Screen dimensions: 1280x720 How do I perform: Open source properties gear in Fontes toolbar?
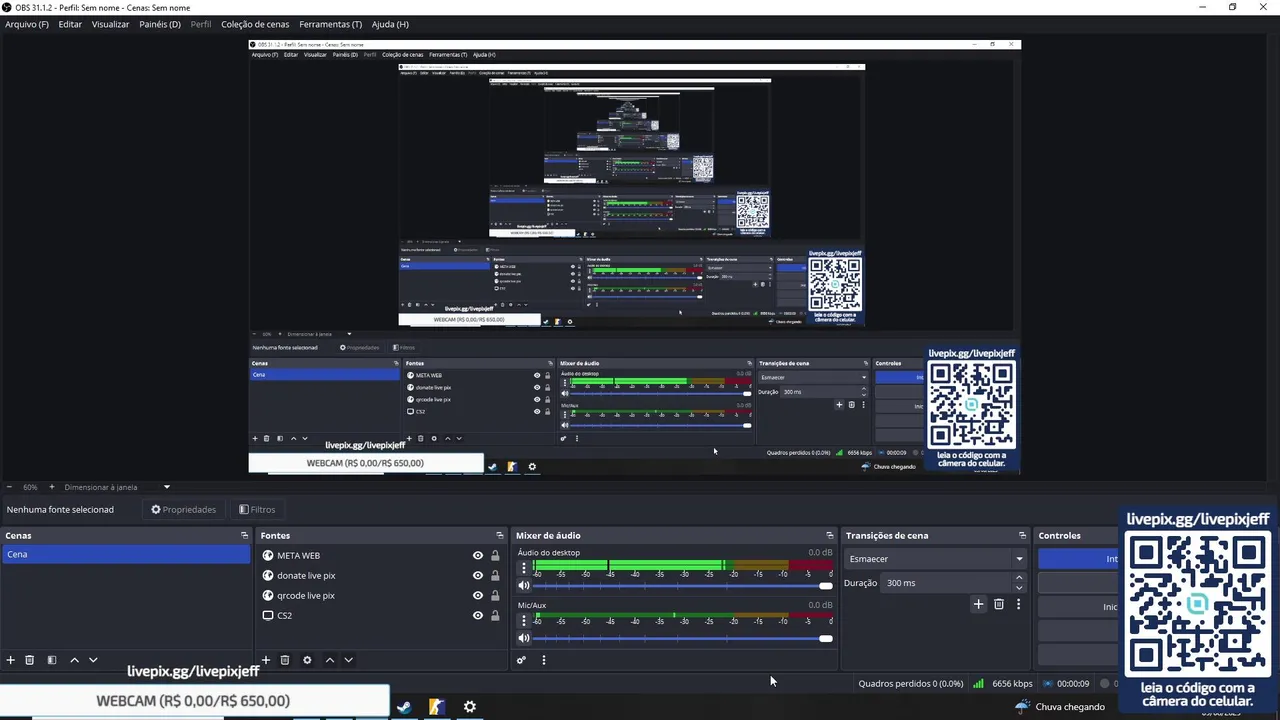pos(307,660)
